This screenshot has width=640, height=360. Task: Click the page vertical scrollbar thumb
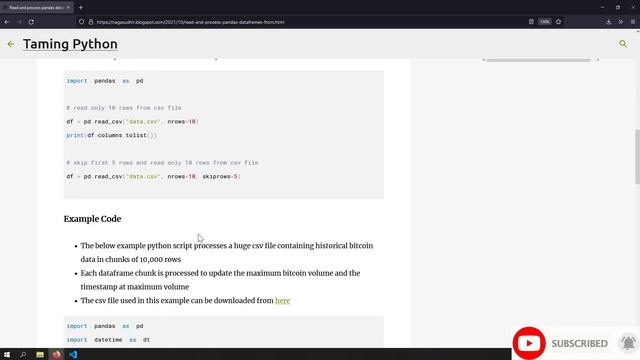(x=637, y=157)
